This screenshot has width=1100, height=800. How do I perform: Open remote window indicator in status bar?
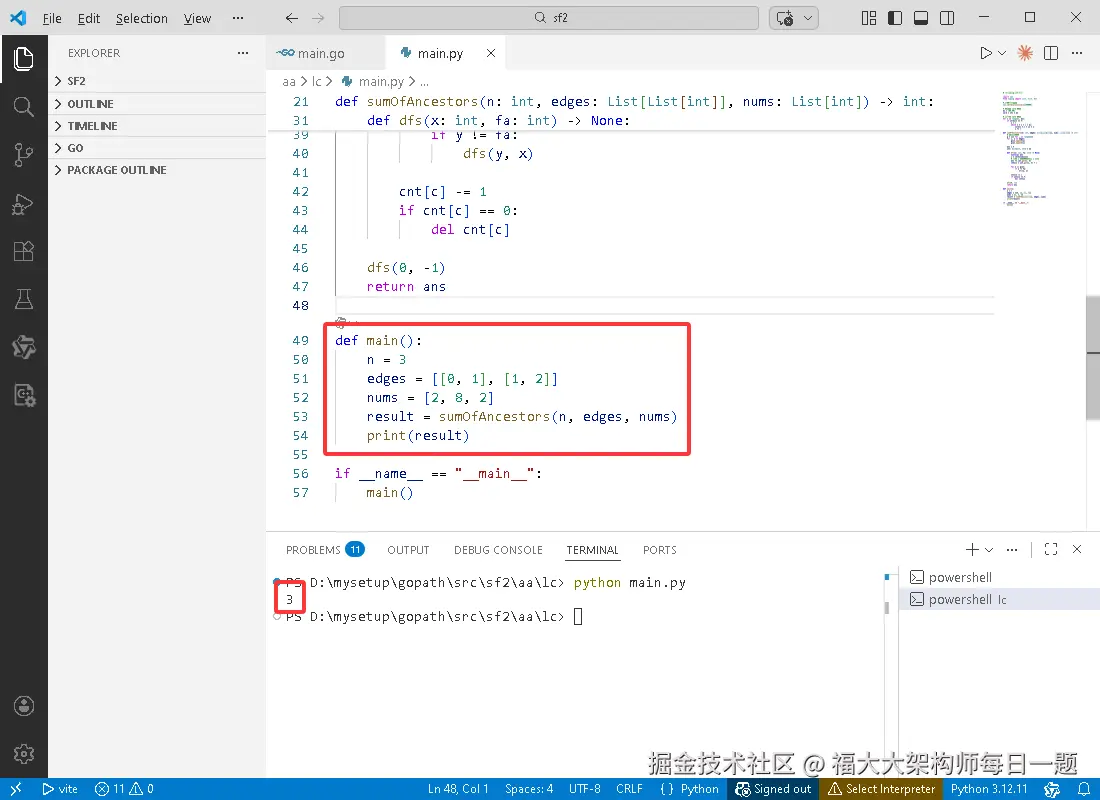pyautogui.click(x=15, y=789)
